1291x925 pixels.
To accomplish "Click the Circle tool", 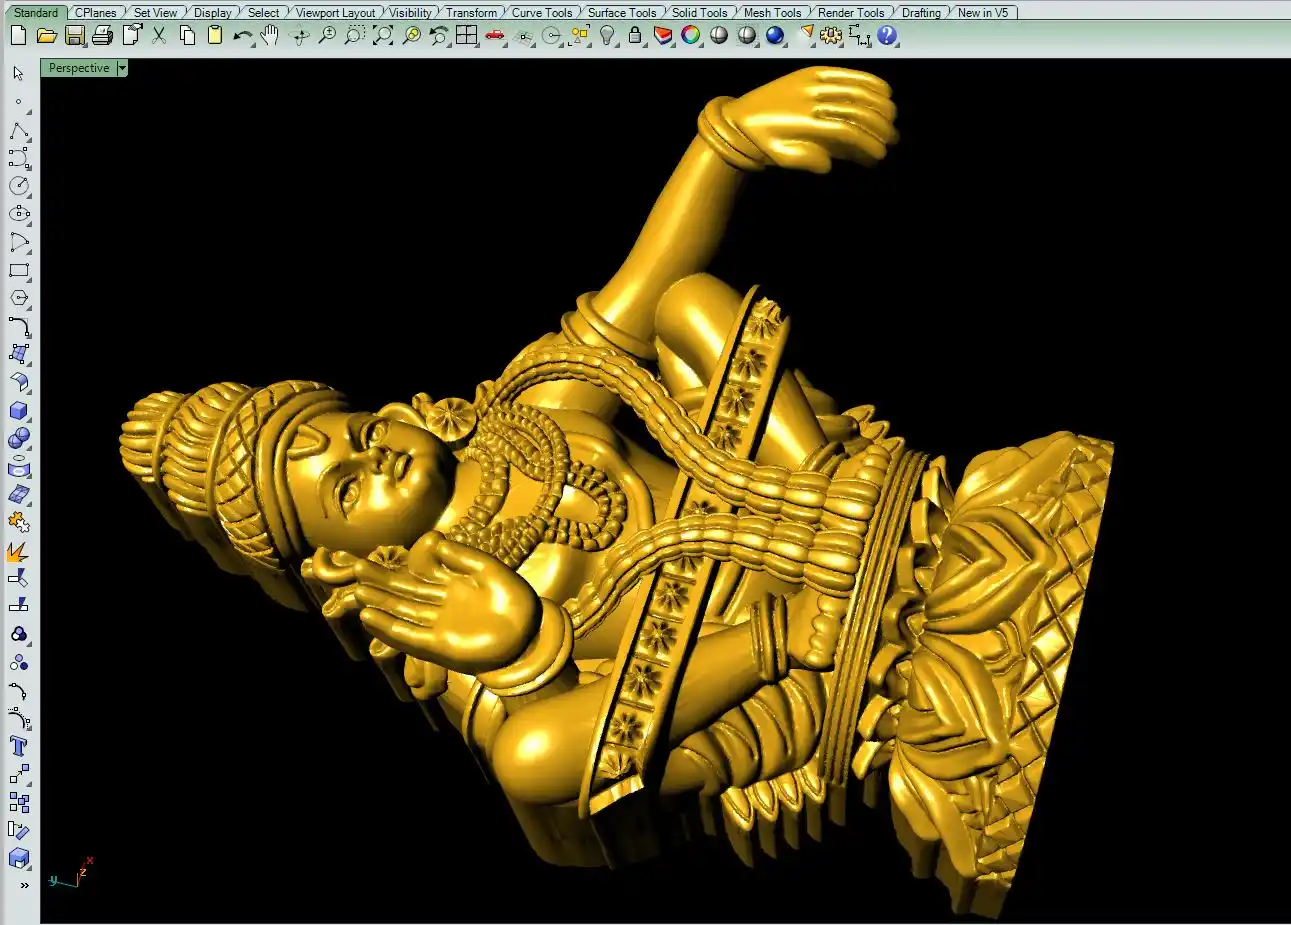I will pos(19,186).
